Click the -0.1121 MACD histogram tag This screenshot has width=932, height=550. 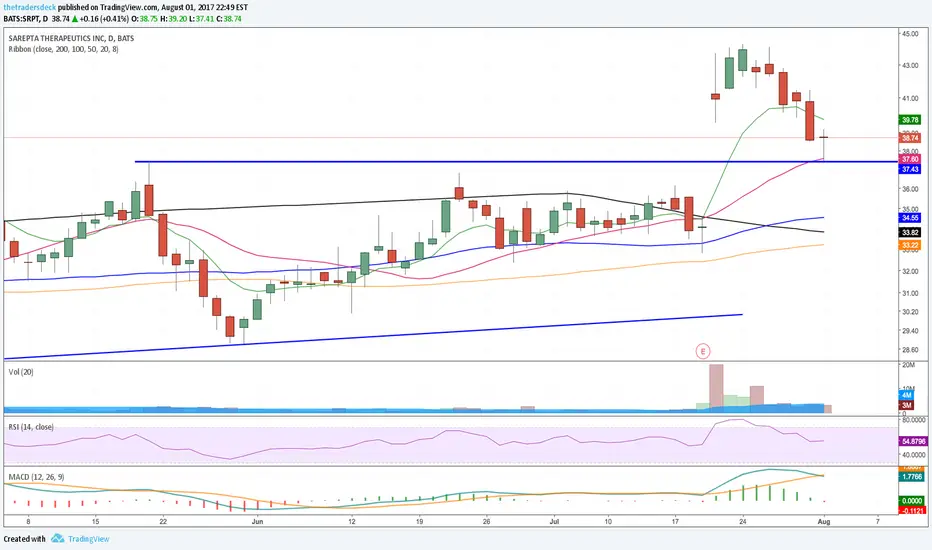point(912,511)
